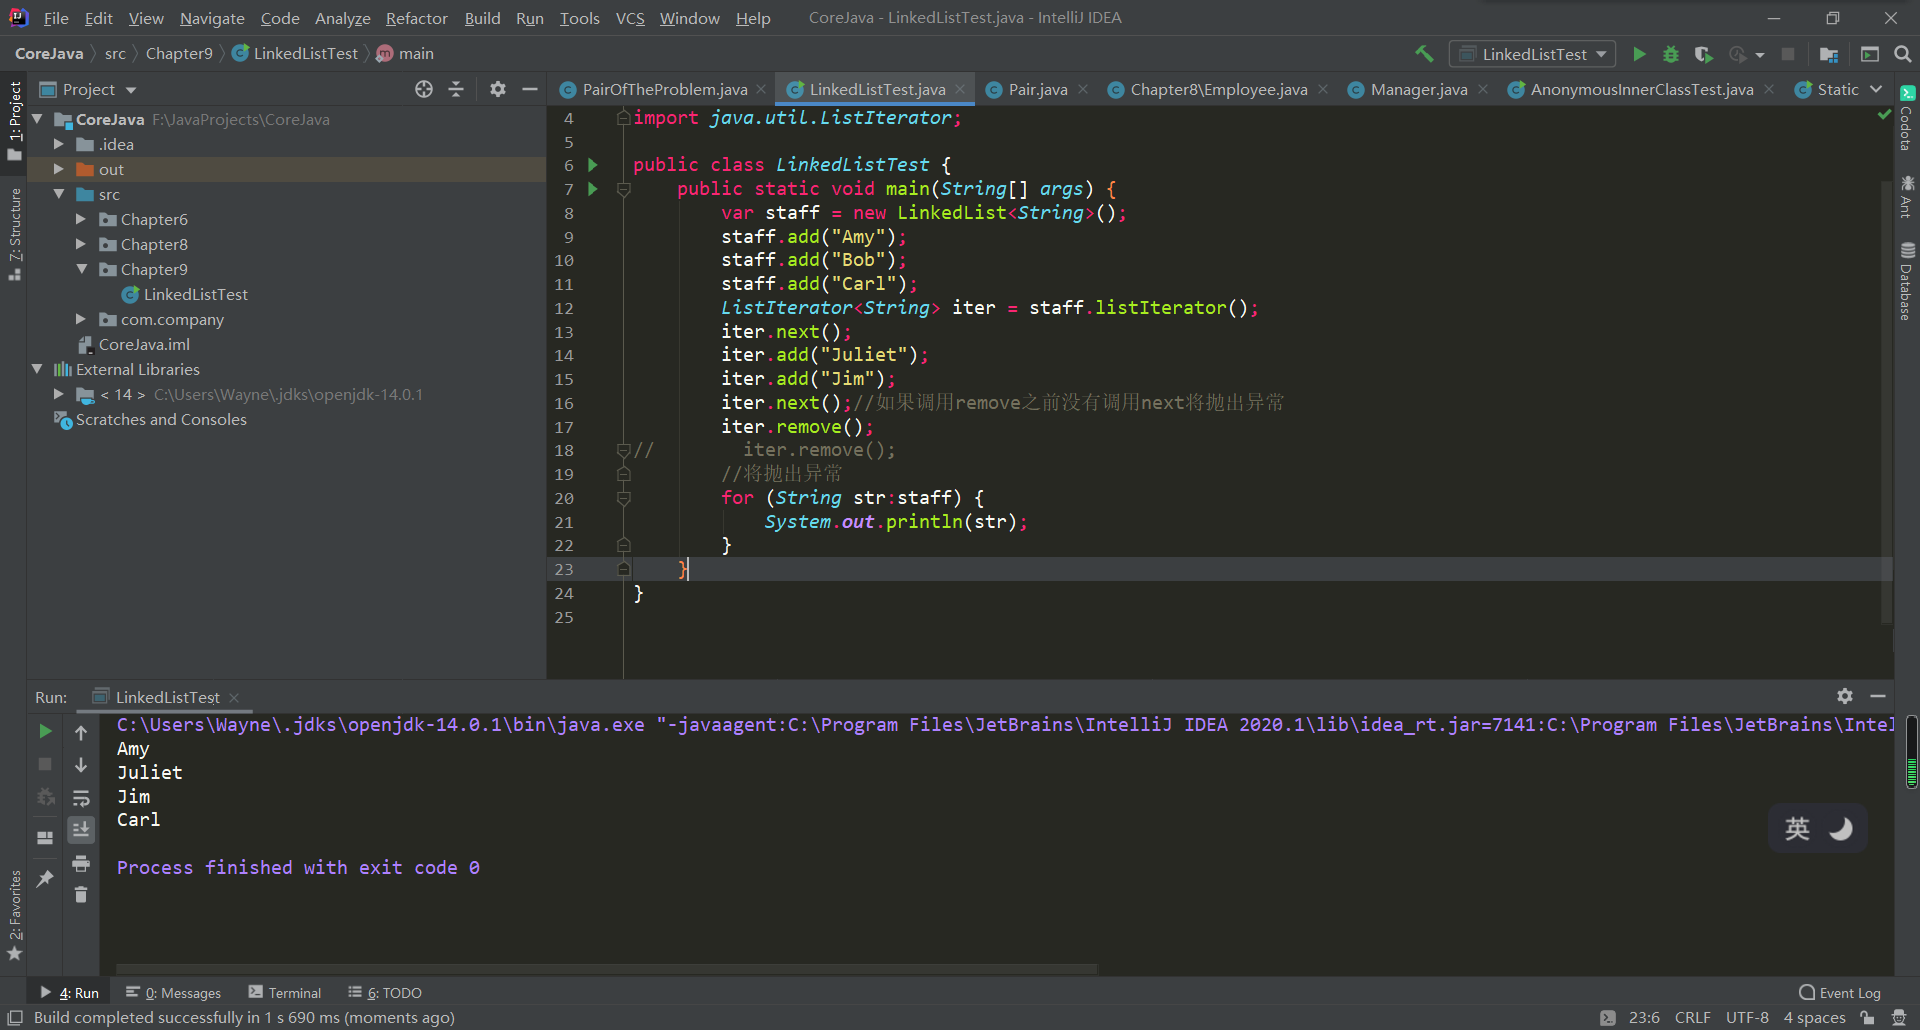
Task: Toggle the tool windows quick-access button in status bar
Action: pyautogui.click(x=15, y=1018)
